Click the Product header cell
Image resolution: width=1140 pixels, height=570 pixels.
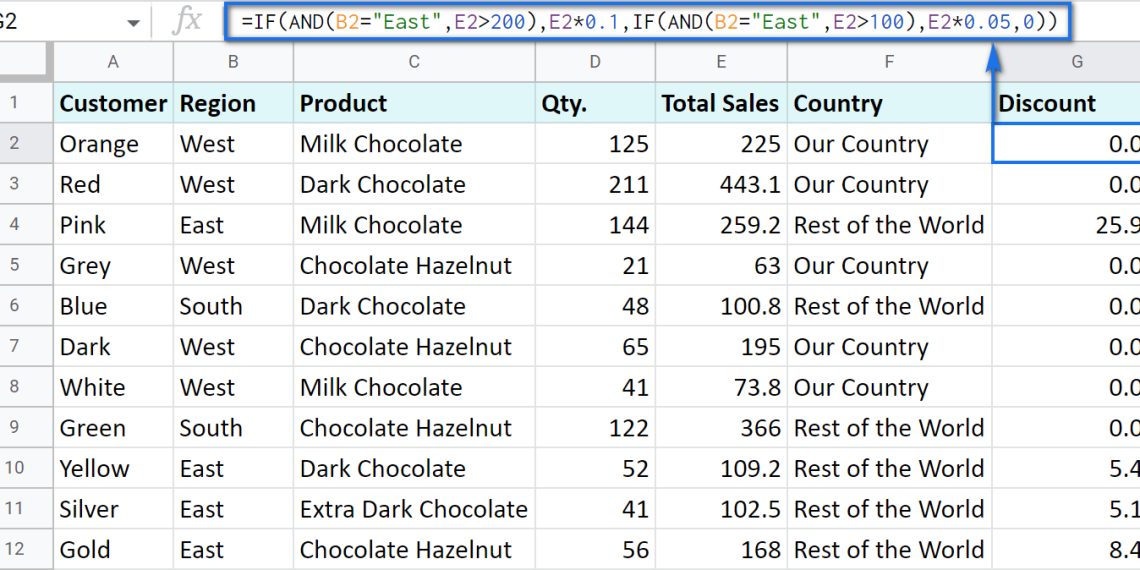pyautogui.click(x=414, y=103)
